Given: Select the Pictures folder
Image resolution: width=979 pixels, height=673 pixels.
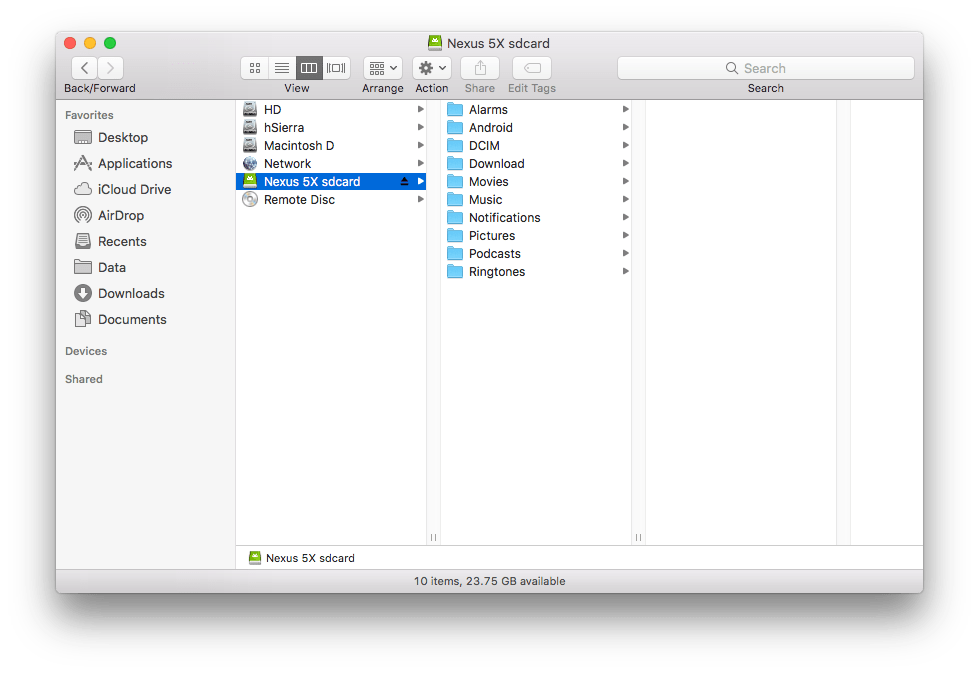Looking at the screenshot, I should pyautogui.click(x=536, y=236).
